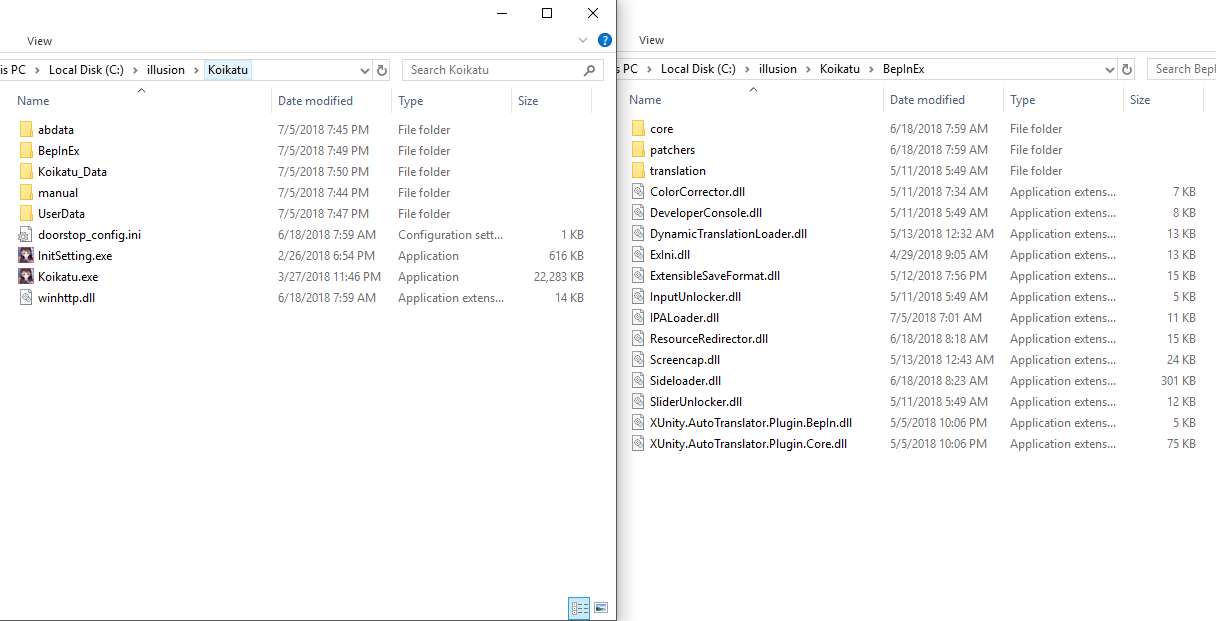
Task: Click BepInEx breadcrumb in right address bar
Action: (904, 69)
